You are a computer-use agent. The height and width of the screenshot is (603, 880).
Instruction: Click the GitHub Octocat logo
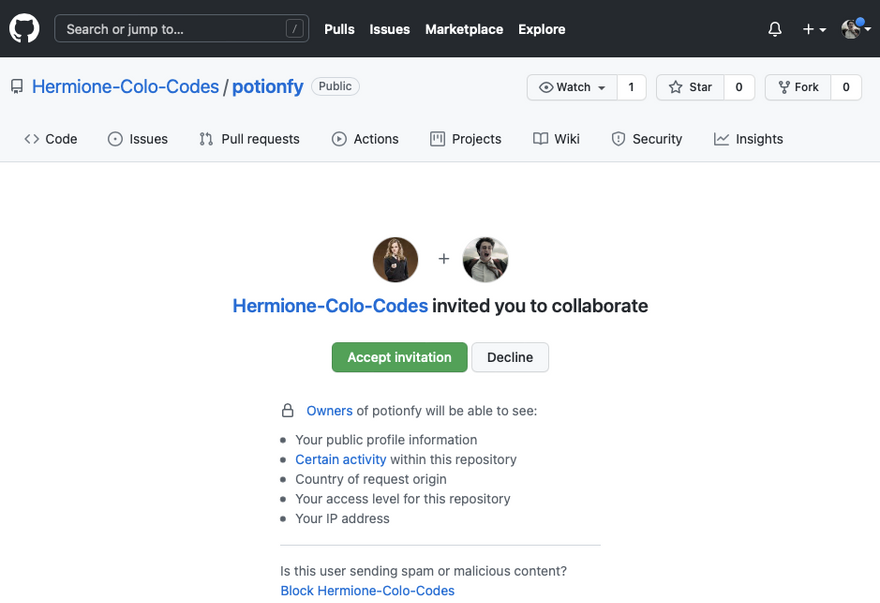24,29
